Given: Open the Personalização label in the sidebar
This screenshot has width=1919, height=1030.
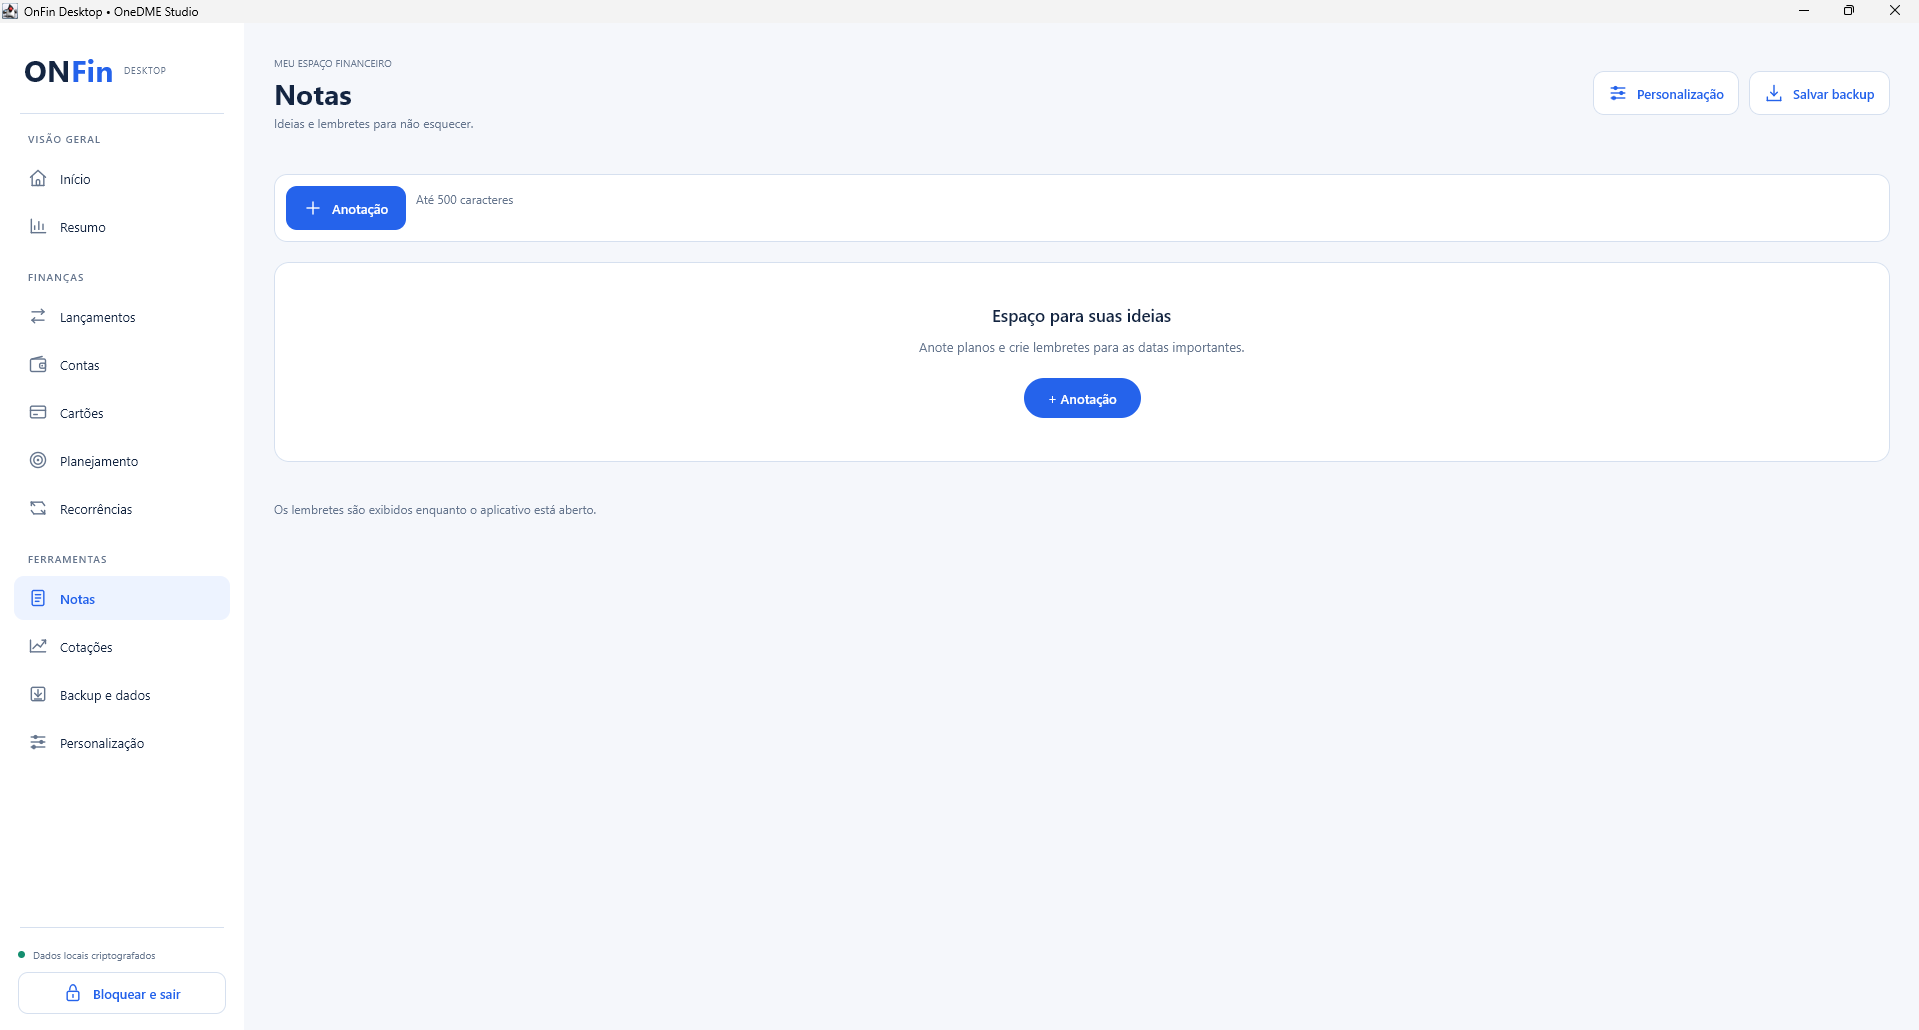Looking at the screenshot, I should (102, 743).
